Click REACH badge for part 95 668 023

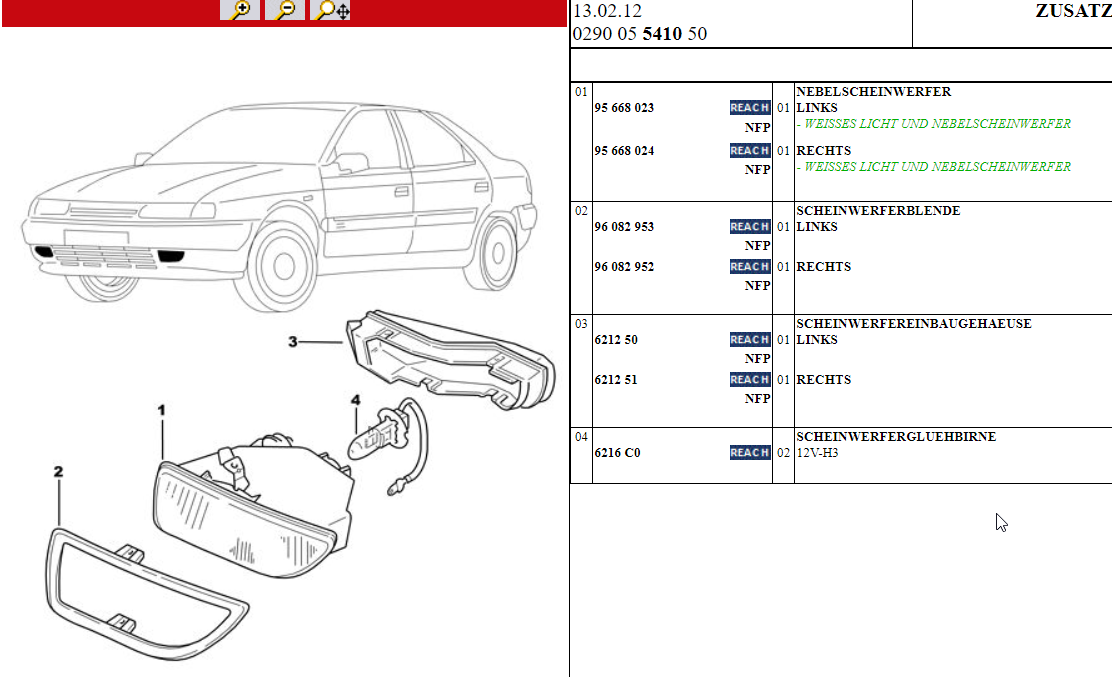[x=750, y=108]
